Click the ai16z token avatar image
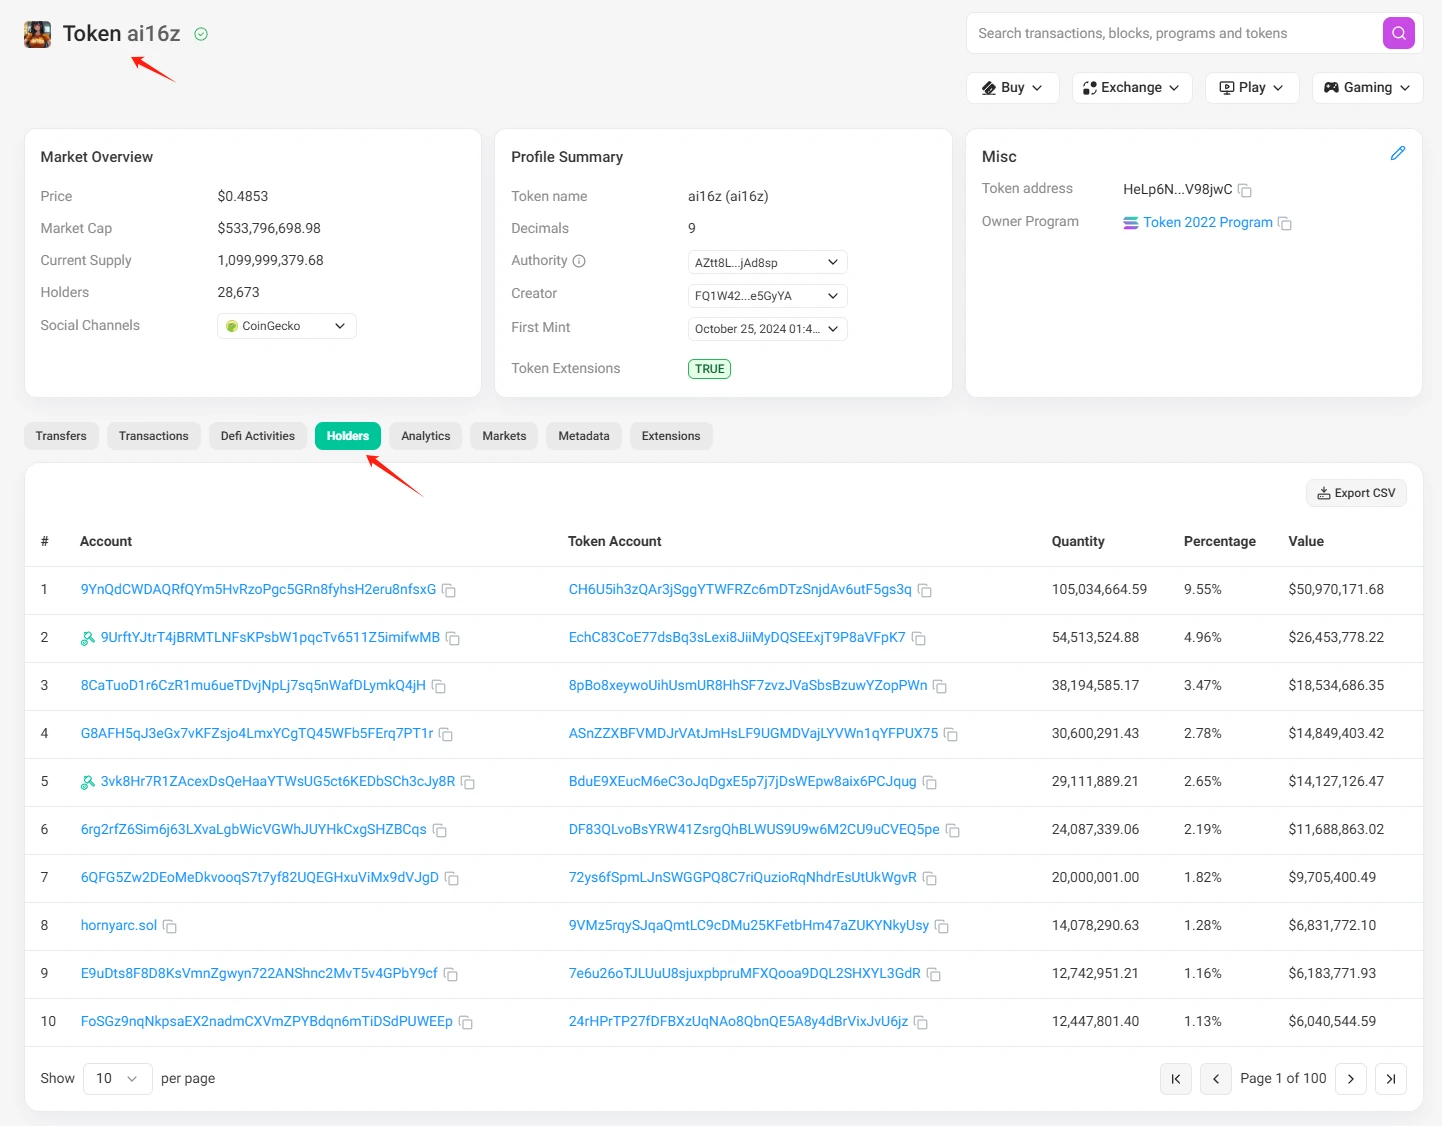1442x1126 pixels. click(x=38, y=34)
